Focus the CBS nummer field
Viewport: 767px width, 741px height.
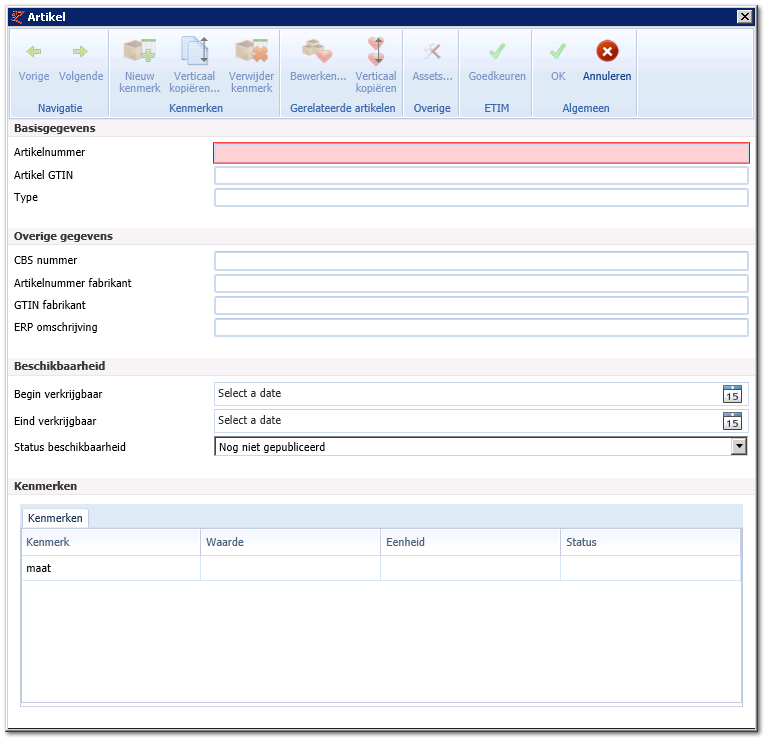tap(481, 261)
